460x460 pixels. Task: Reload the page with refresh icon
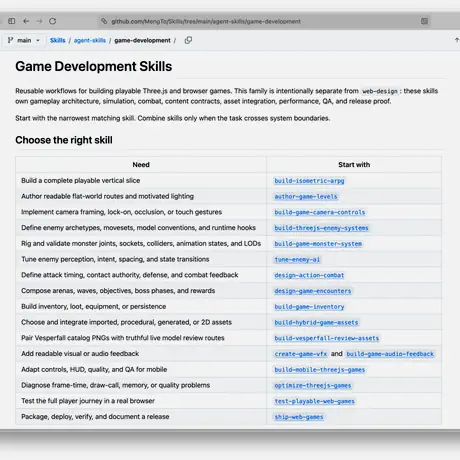pos(52,21)
